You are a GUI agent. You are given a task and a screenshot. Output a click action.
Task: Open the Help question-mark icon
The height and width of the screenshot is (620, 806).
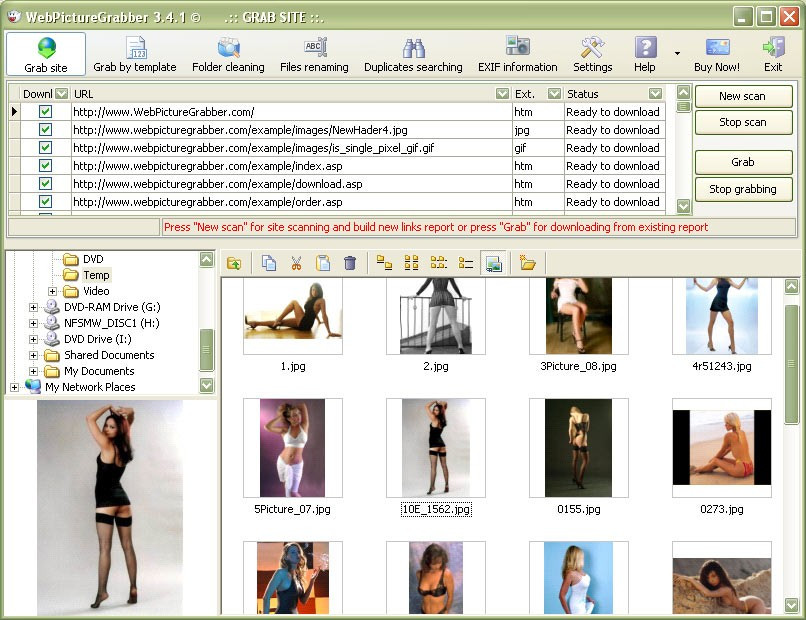coord(645,54)
